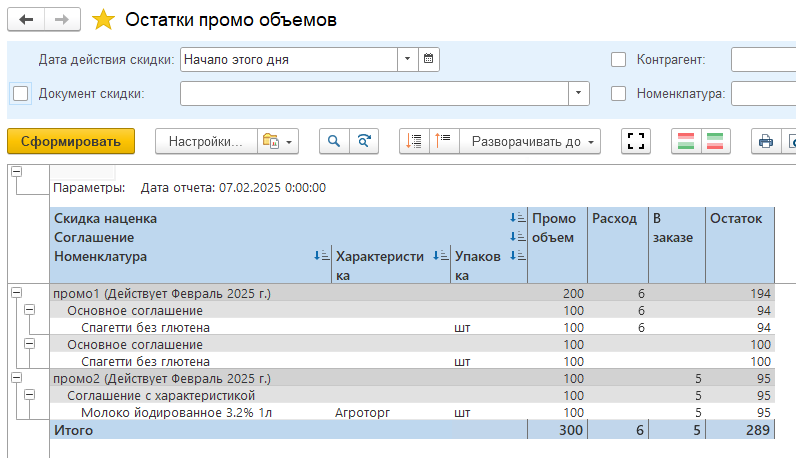
Task: Click the red-green color highlight icon
Action: [685, 142]
